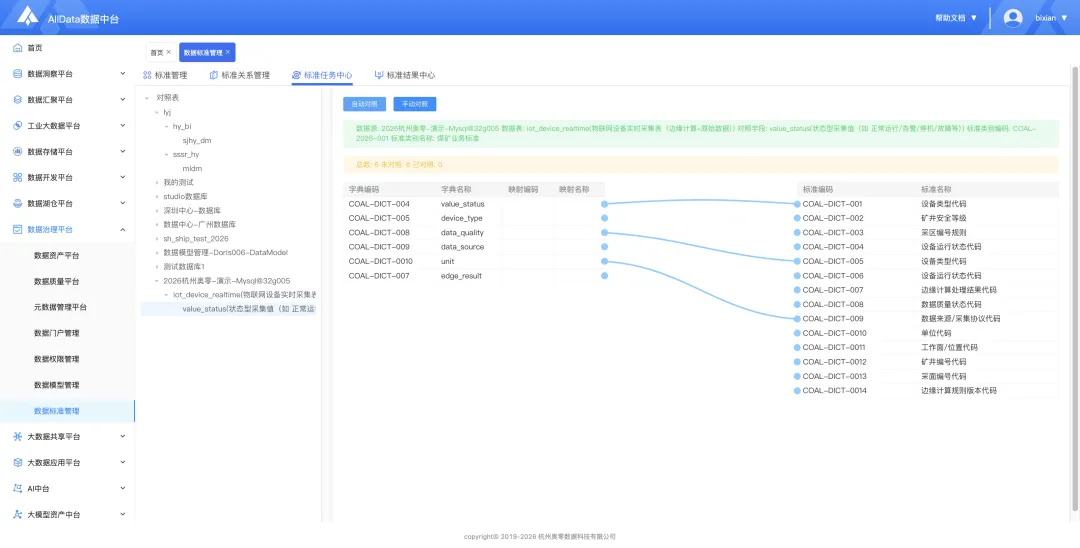Click the user avatar icon
Image resolution: width=1080 pixels, height=548 pixels.
pos(1012,18)
